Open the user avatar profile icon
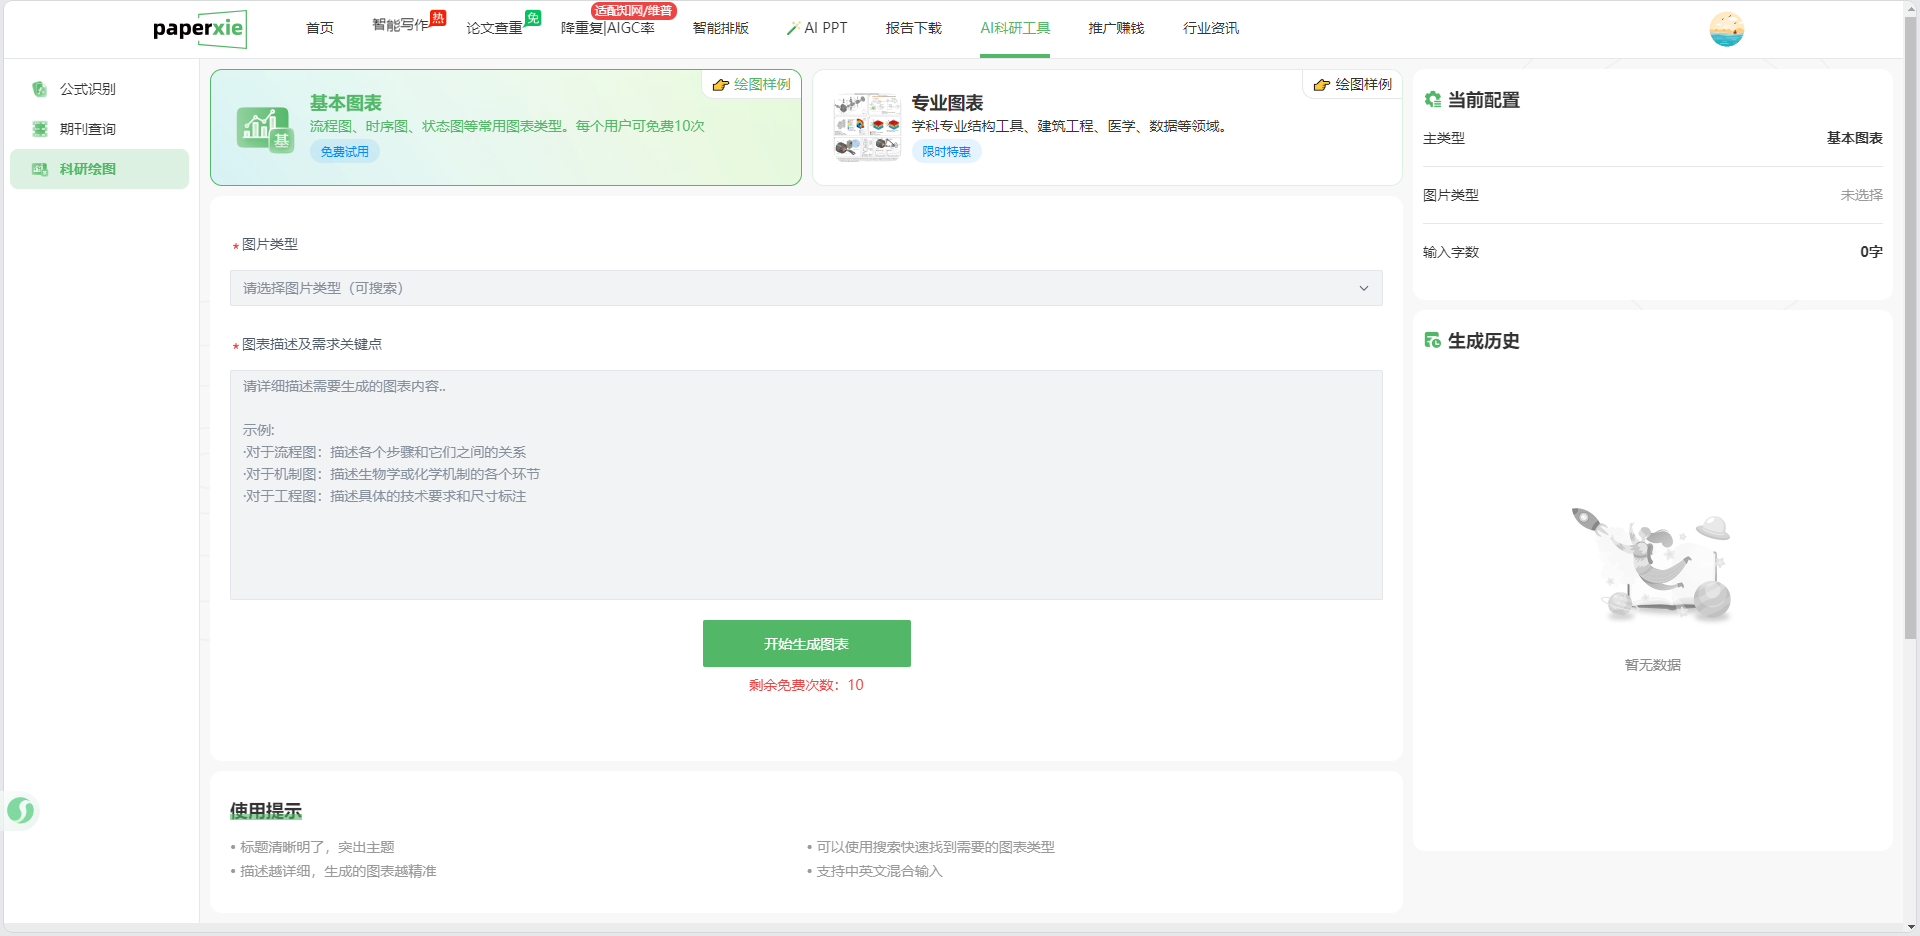The height and width of the screenshot is (936, 1920). (x=1726, y=29)
